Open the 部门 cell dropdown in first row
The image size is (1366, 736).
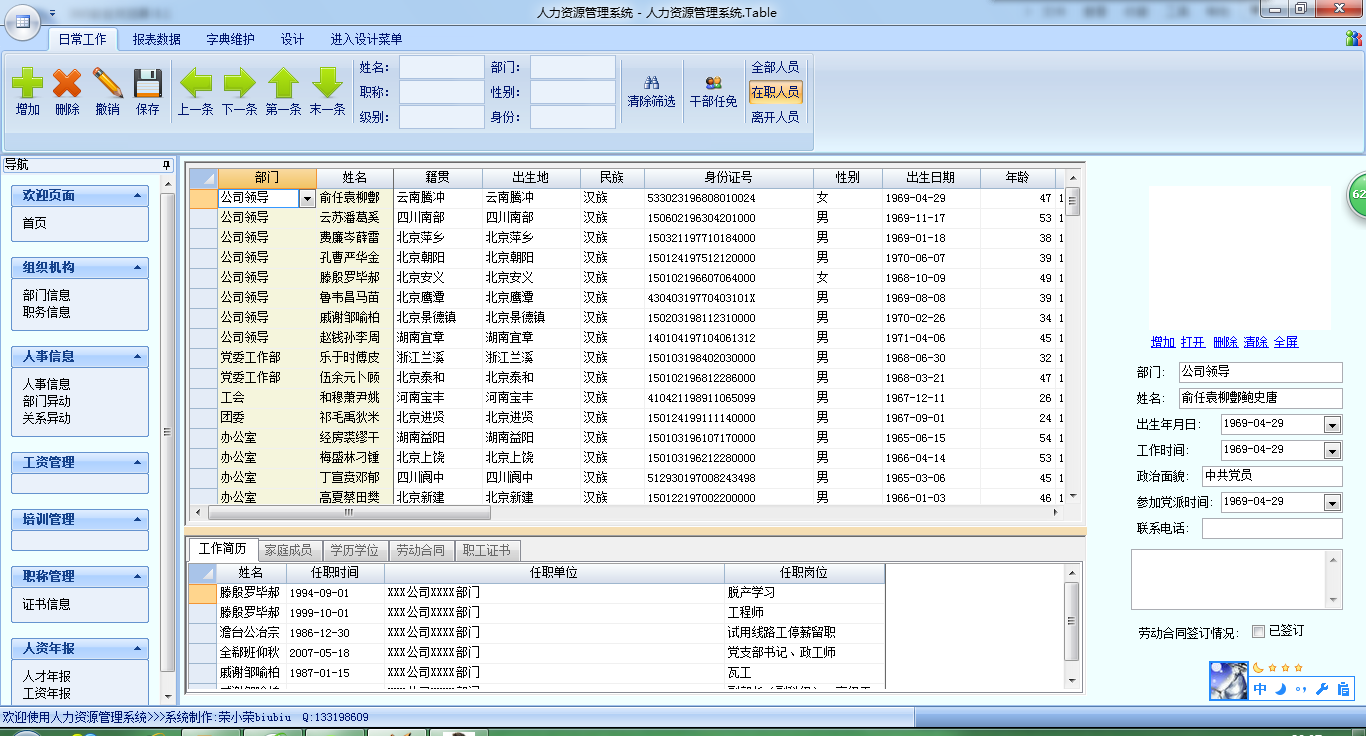pyautogui.click(x=307, y=199)
